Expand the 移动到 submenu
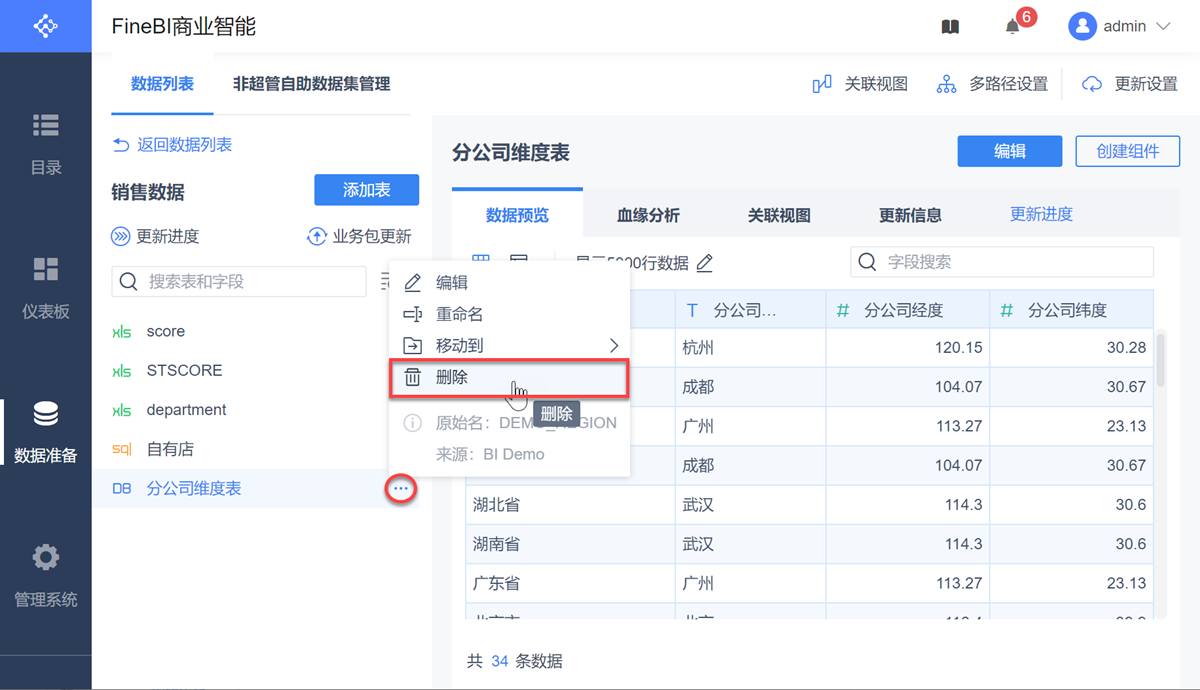Viewport: 1200px width, 690px height. click(x=510, y=346)
